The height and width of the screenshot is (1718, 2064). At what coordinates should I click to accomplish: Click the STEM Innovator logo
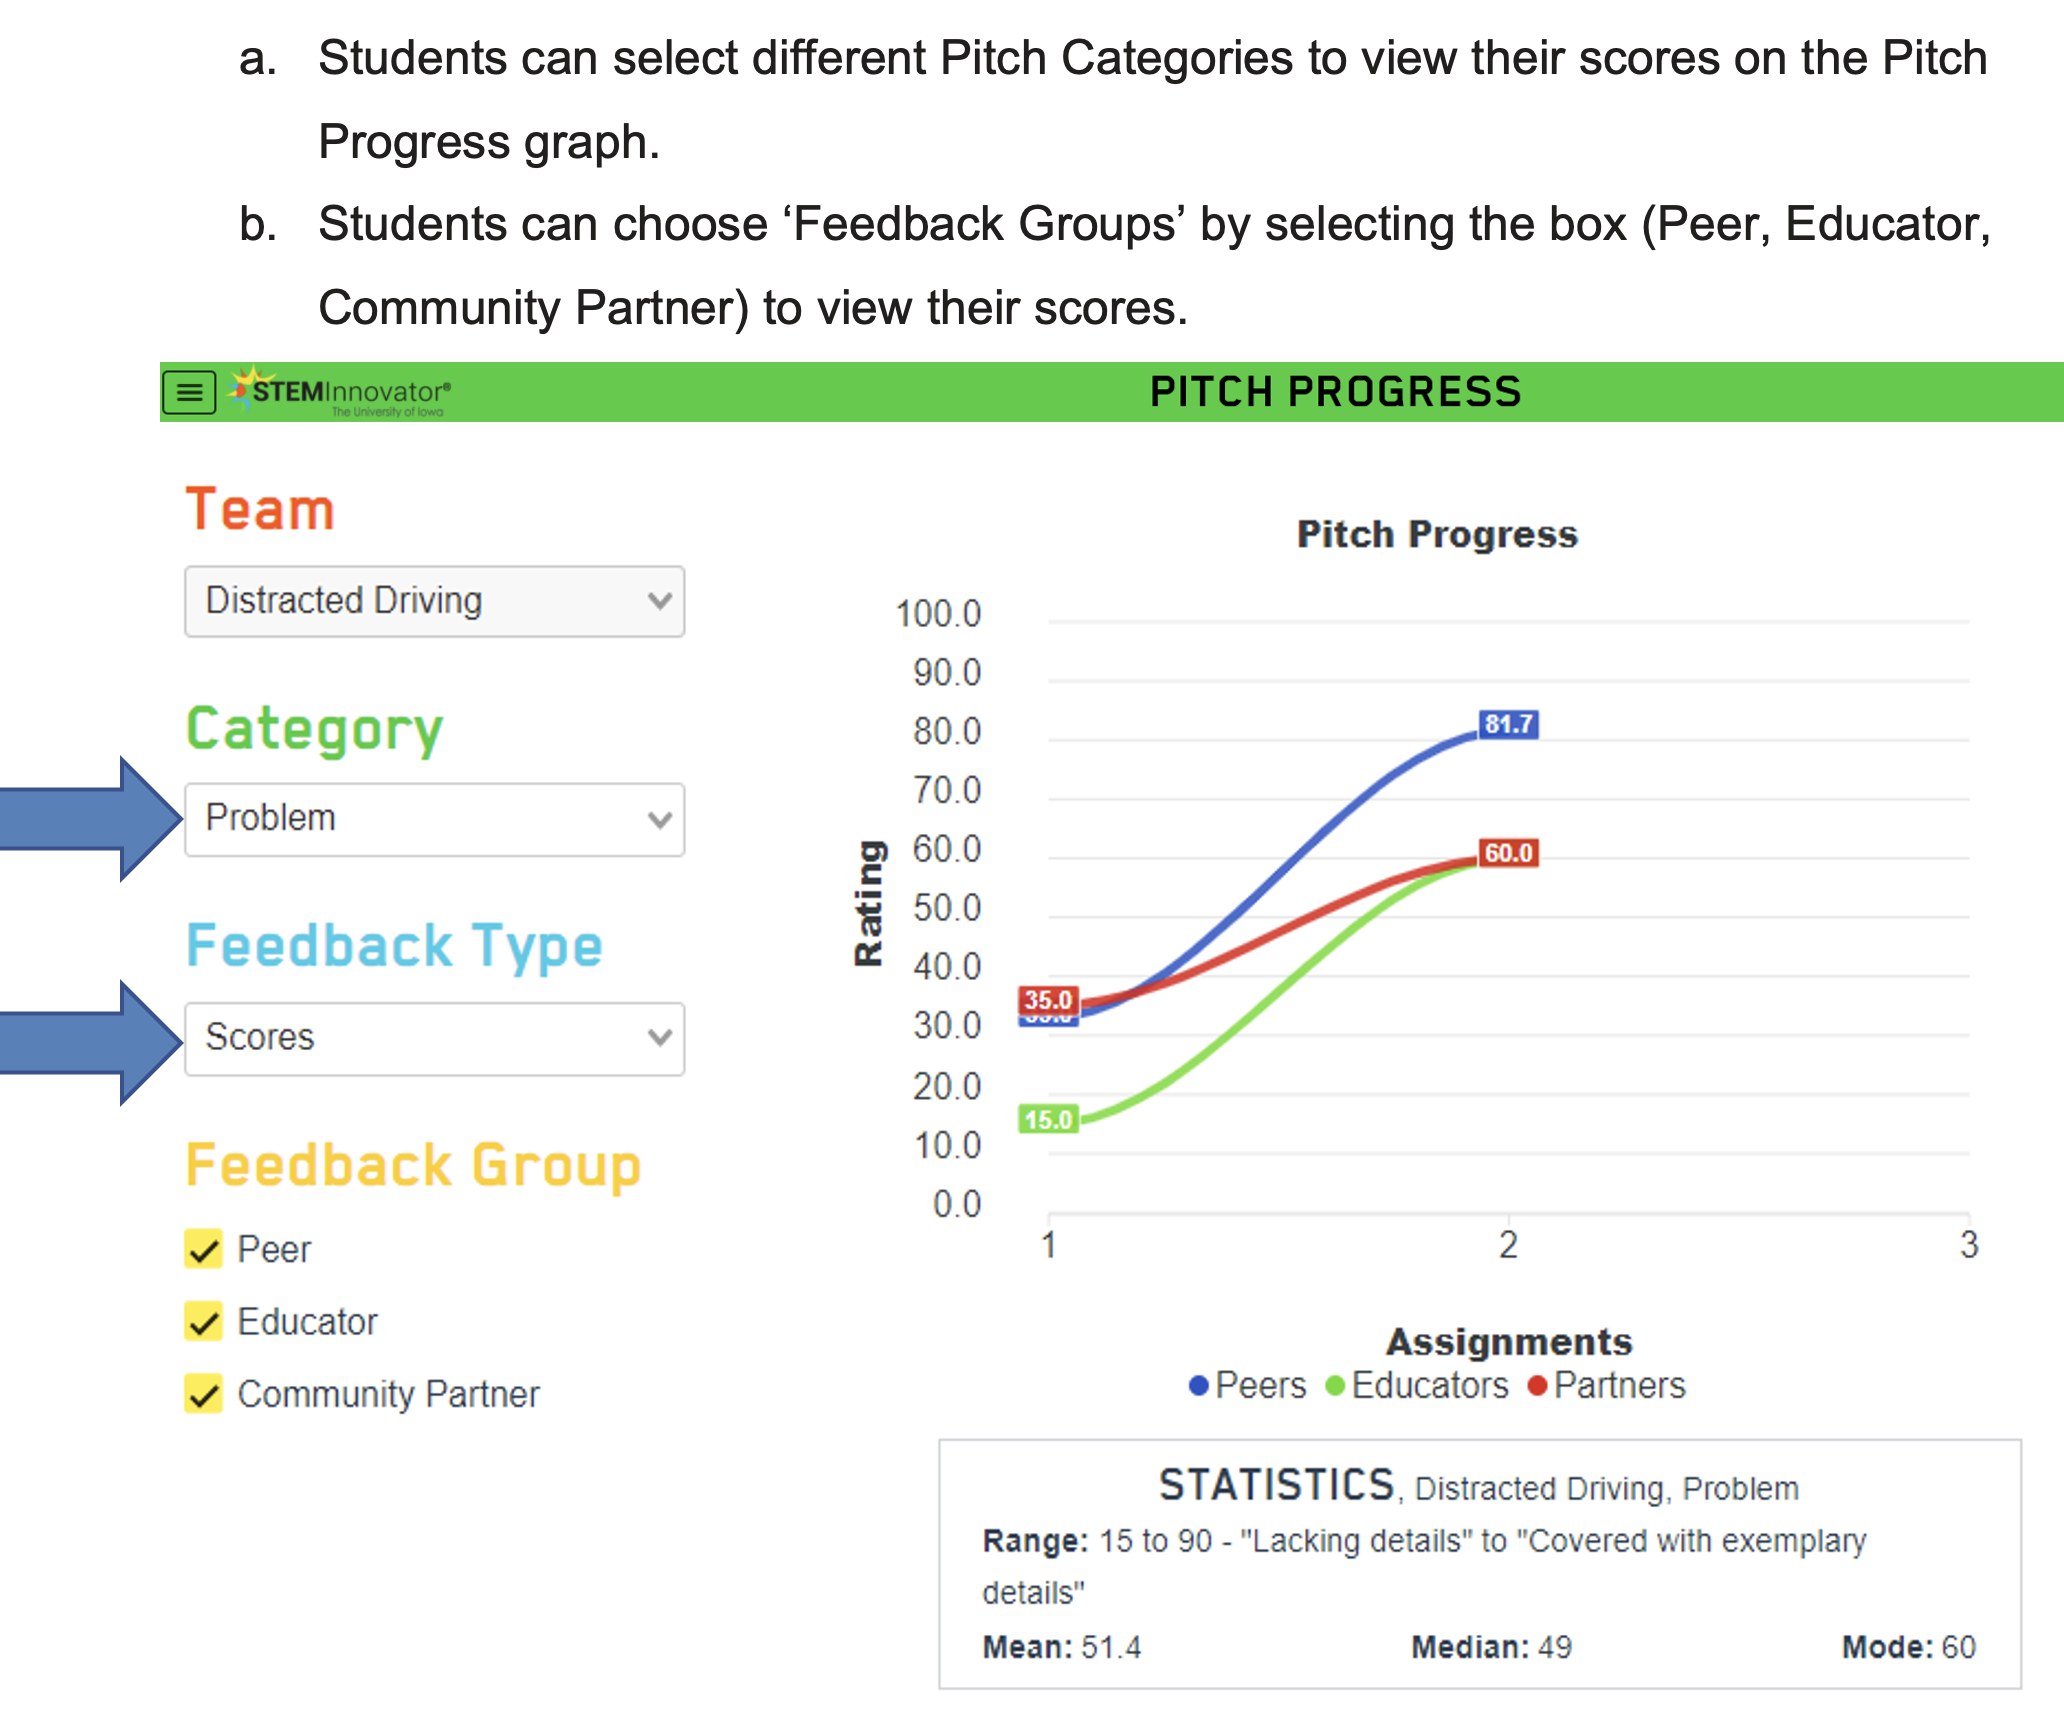pos(340,392)
